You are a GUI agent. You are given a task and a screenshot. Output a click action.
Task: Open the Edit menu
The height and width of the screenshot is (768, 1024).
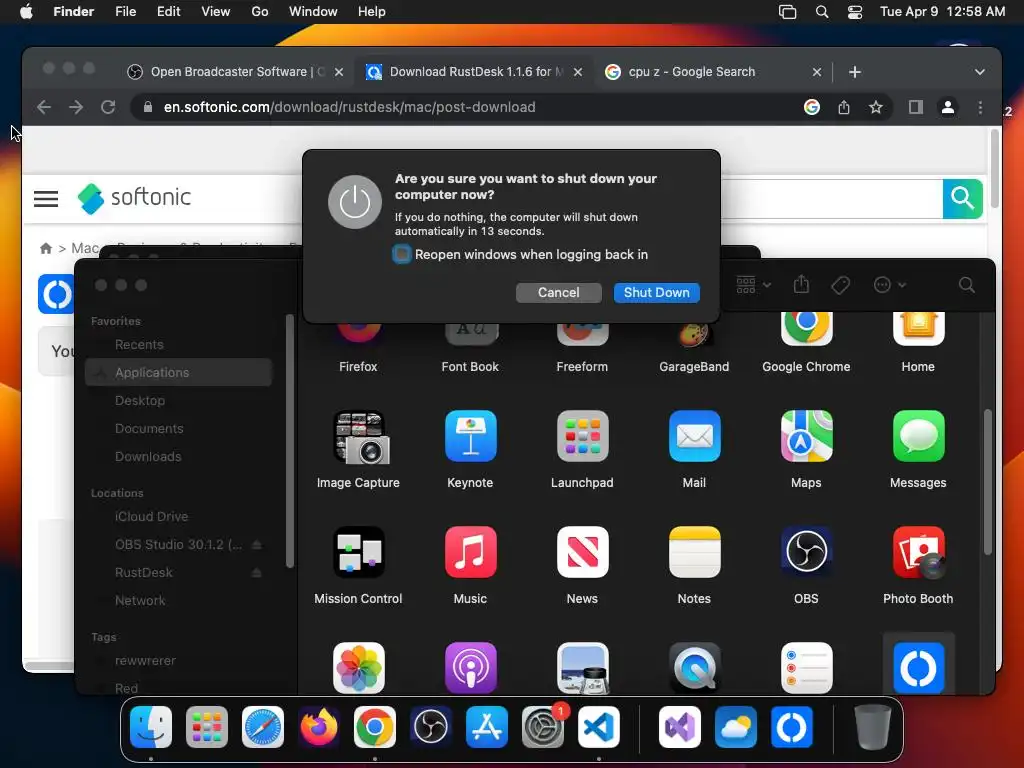(168, 12)
